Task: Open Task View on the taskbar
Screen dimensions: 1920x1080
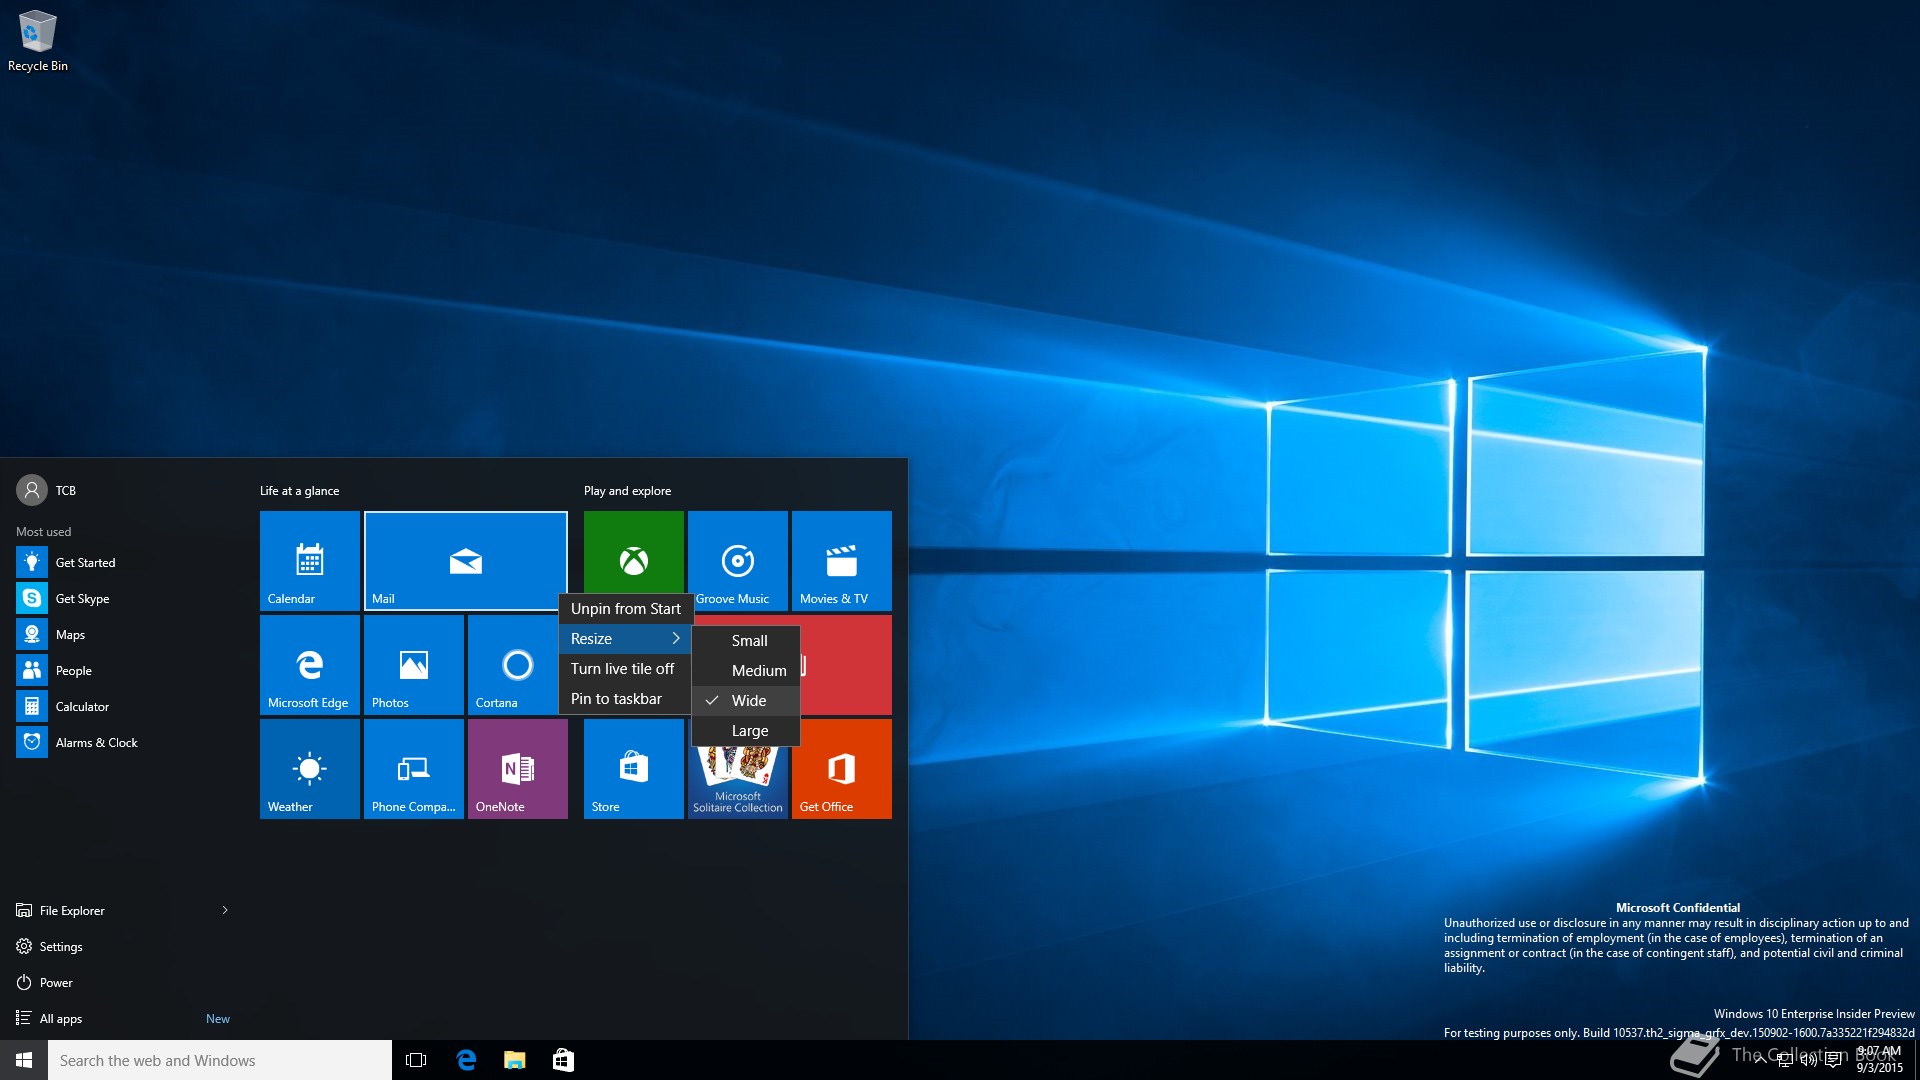Action: pos(416,1060)
